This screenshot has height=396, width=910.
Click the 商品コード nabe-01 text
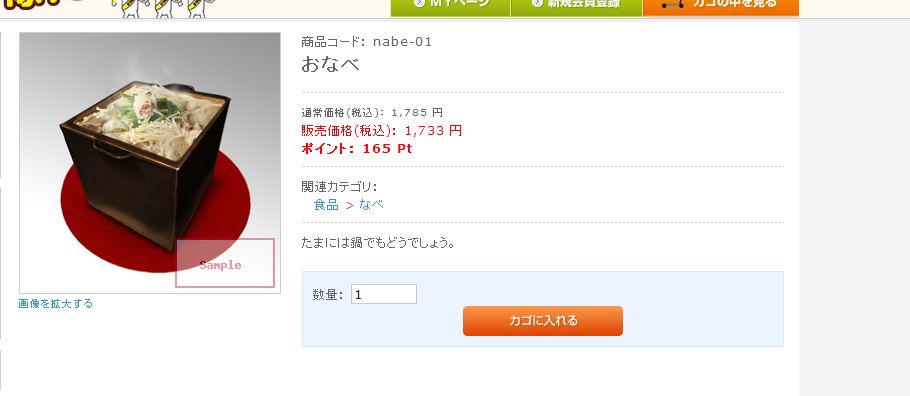coord(367,42)
